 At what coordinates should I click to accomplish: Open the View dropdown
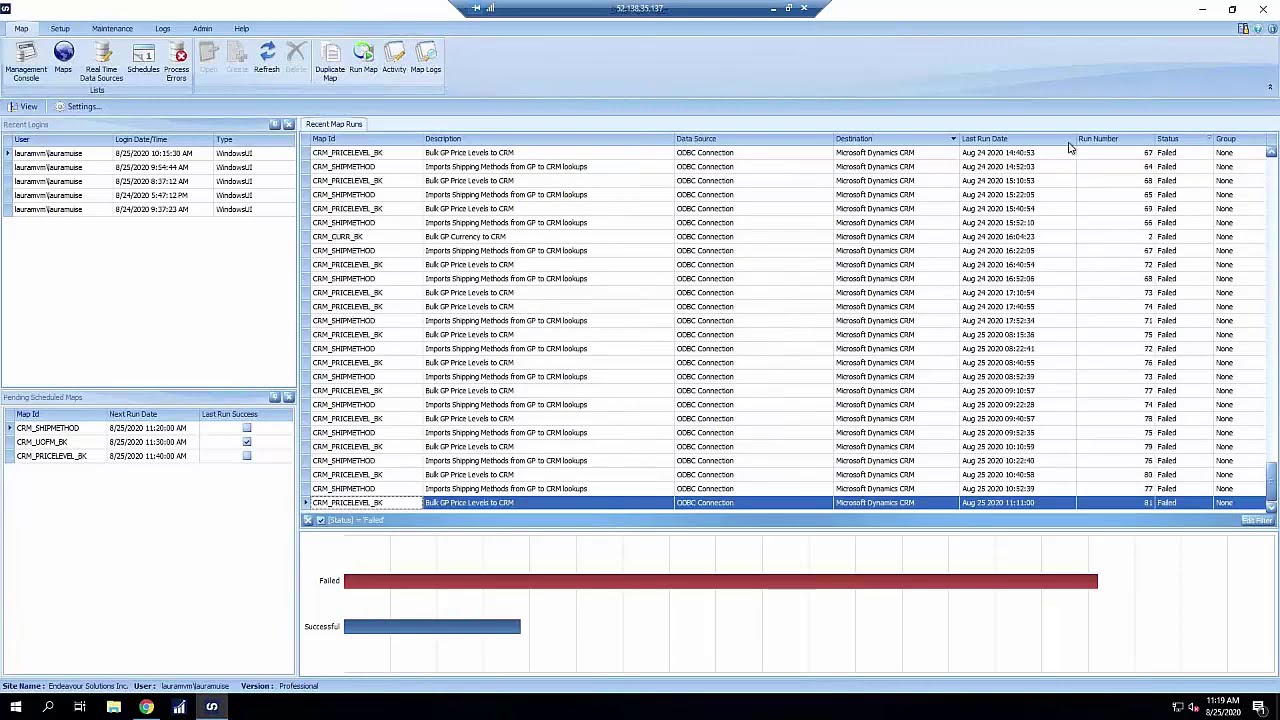tap(23, 107)
